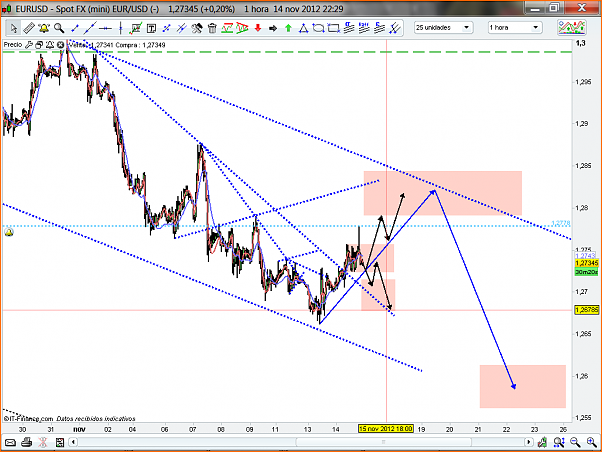Click the zoom in magnifier icon
Image resolution: width=602 pixels, height=452 pixels.
click(591, 442)
